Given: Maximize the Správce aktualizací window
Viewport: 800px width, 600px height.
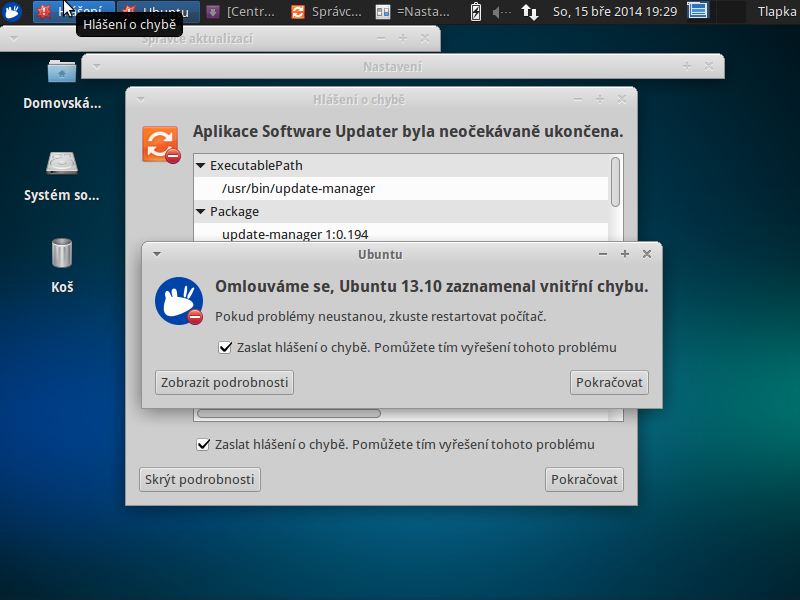Looking at the screenshot, I should tap(403, 38).
